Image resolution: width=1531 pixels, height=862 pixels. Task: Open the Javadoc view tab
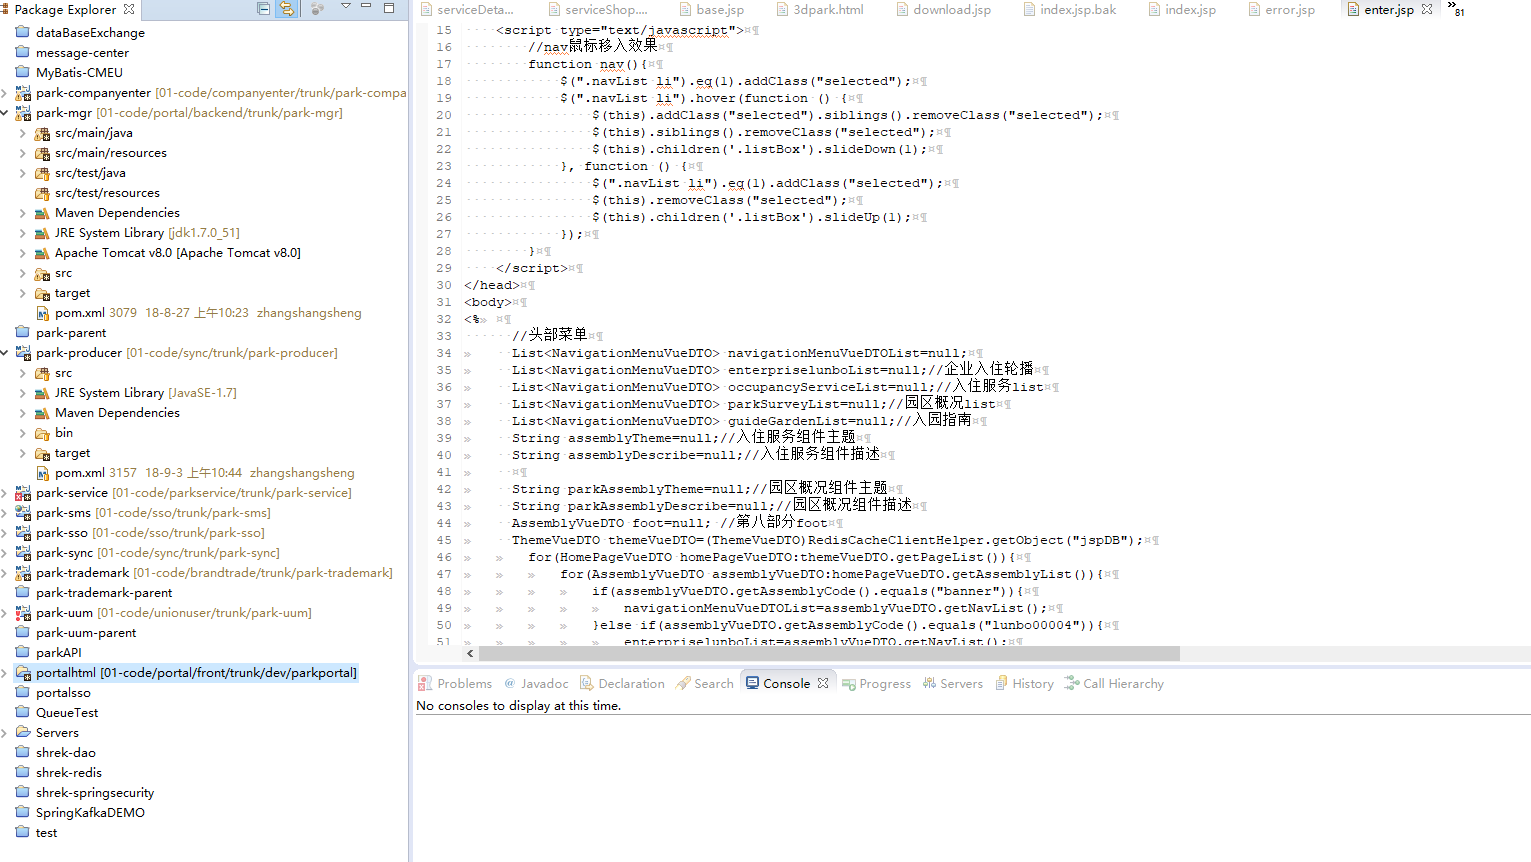pos(536,684)
